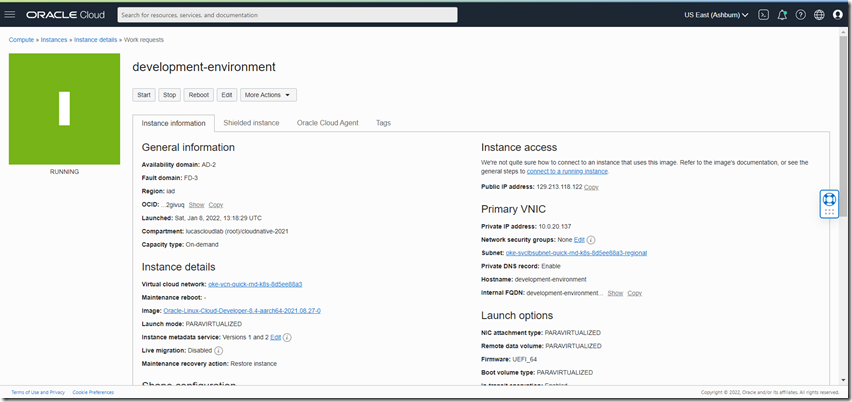Go to Instance details breadcrumb
Viewport: 852px width, 402px height.
click(96, 40)
